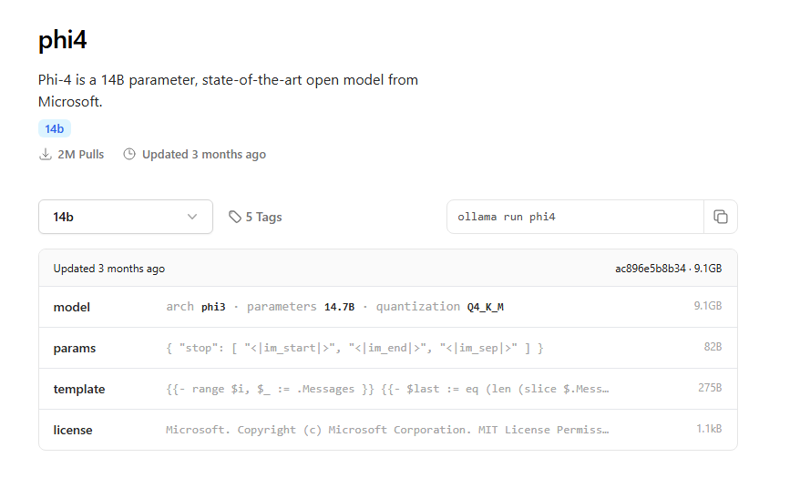
Task: Open the params row
Action: (x=388, y=348)
